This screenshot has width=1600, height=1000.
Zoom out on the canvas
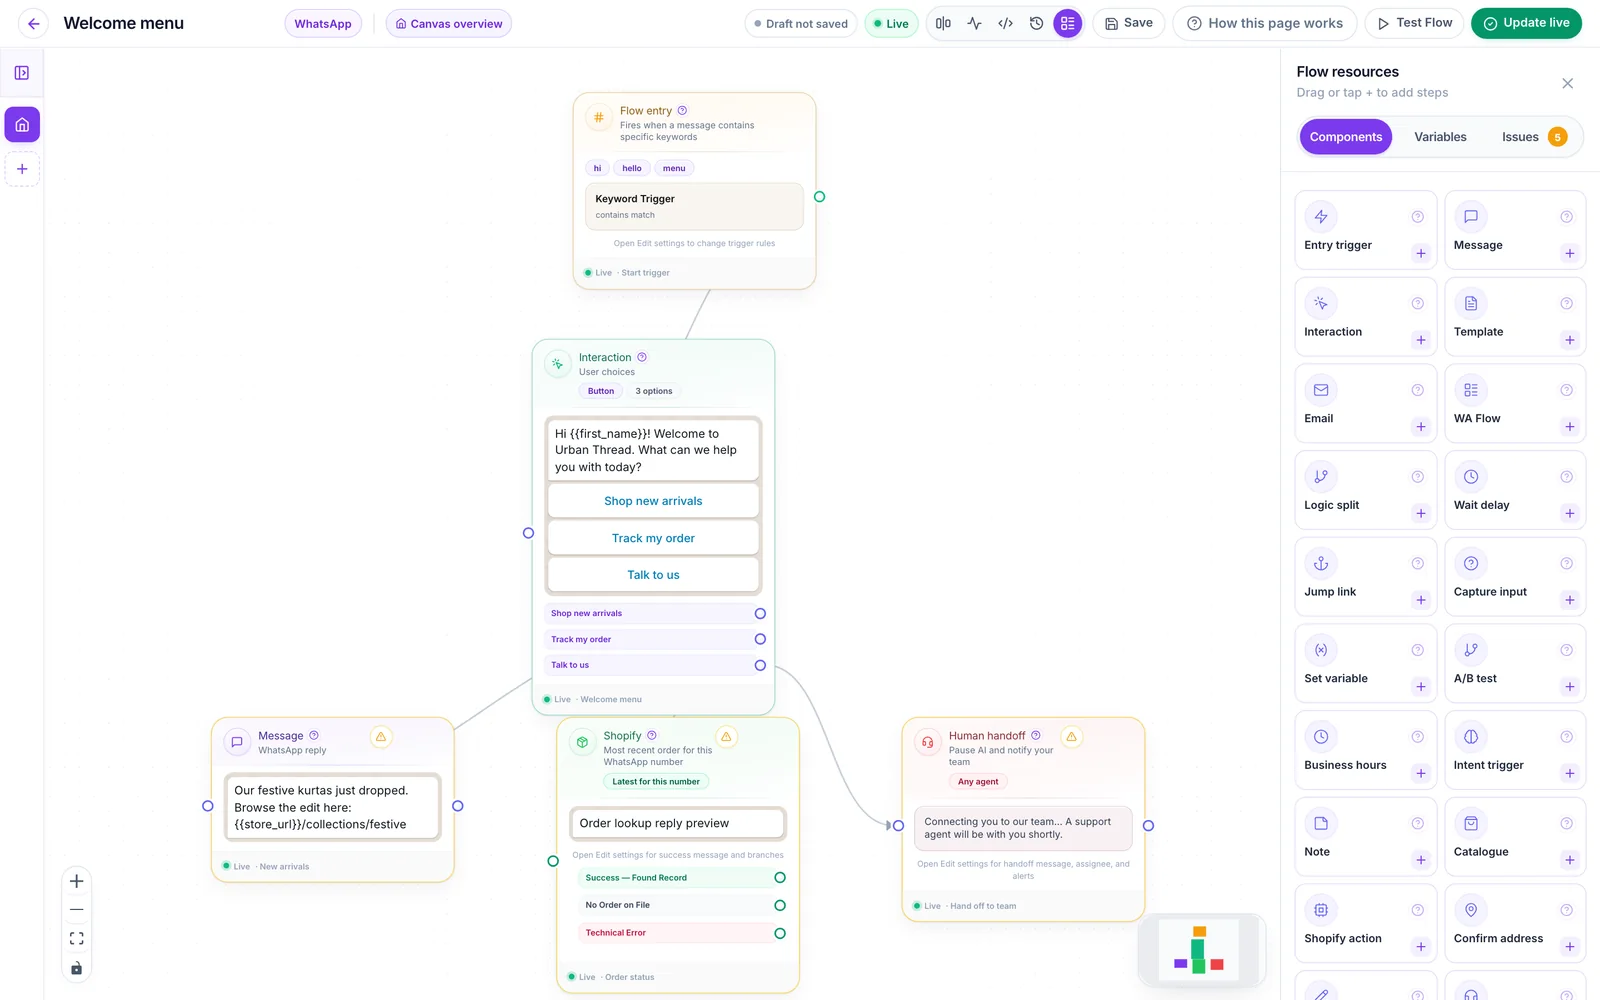pos(76,910)
